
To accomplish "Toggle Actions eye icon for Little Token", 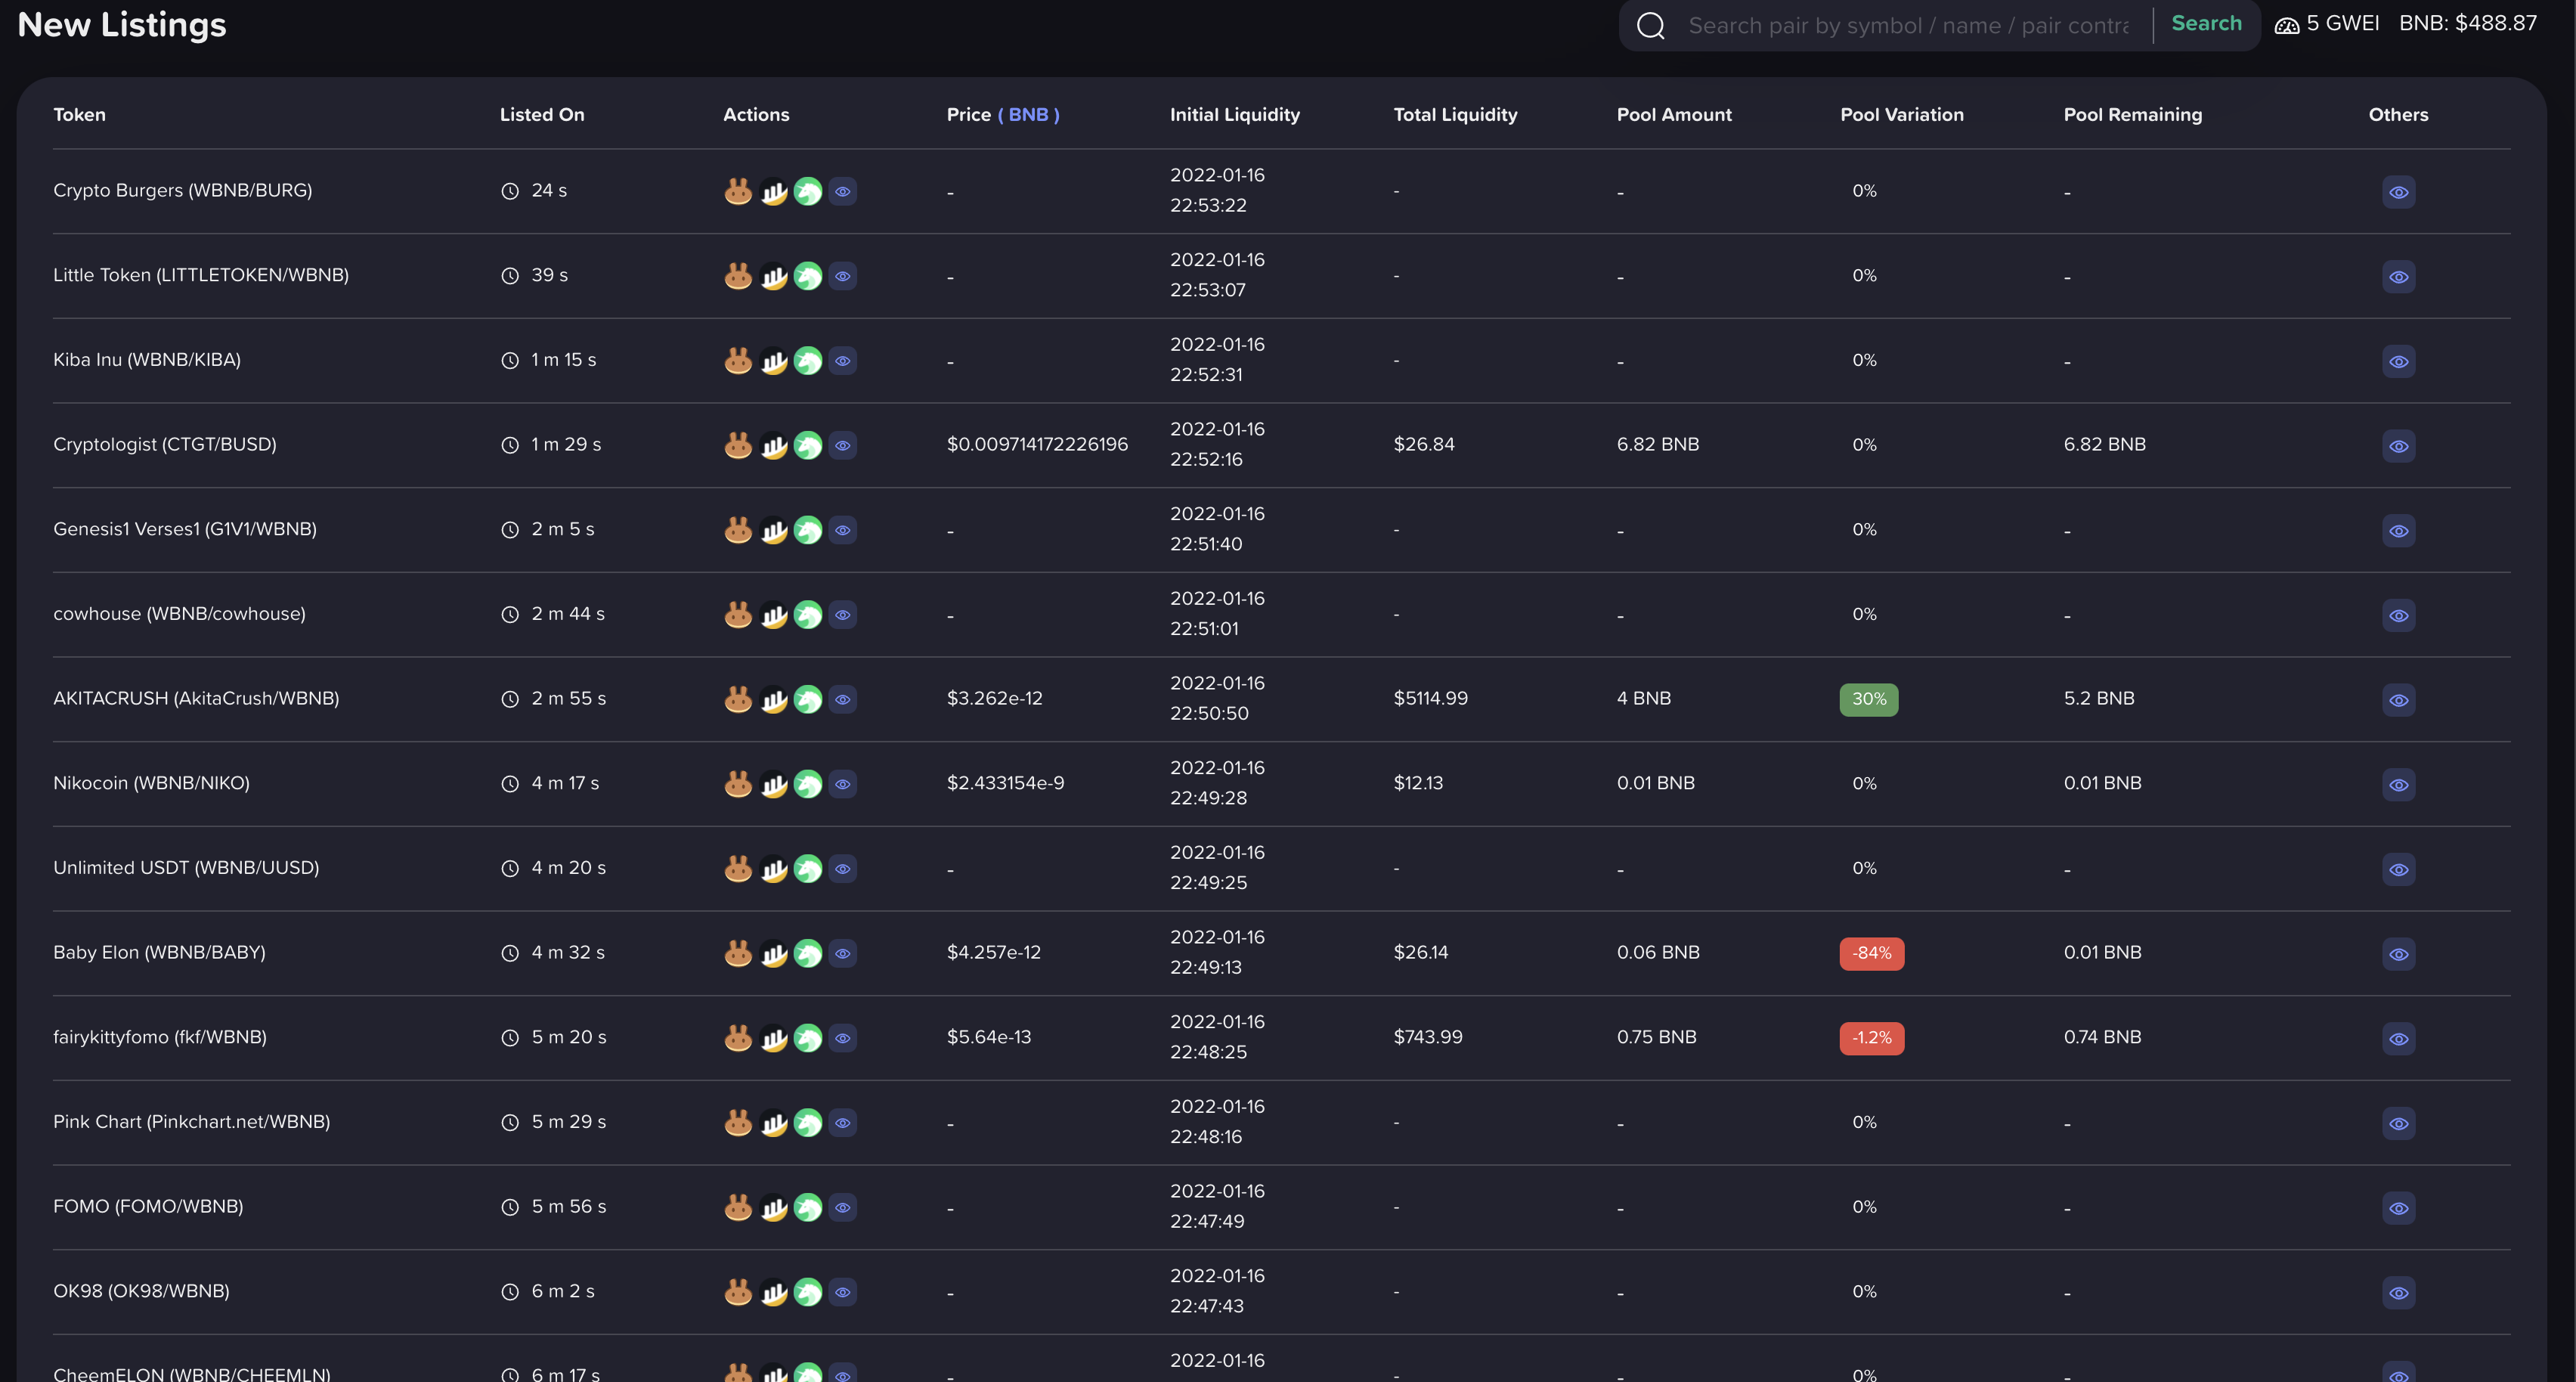I will click(843, 276).
